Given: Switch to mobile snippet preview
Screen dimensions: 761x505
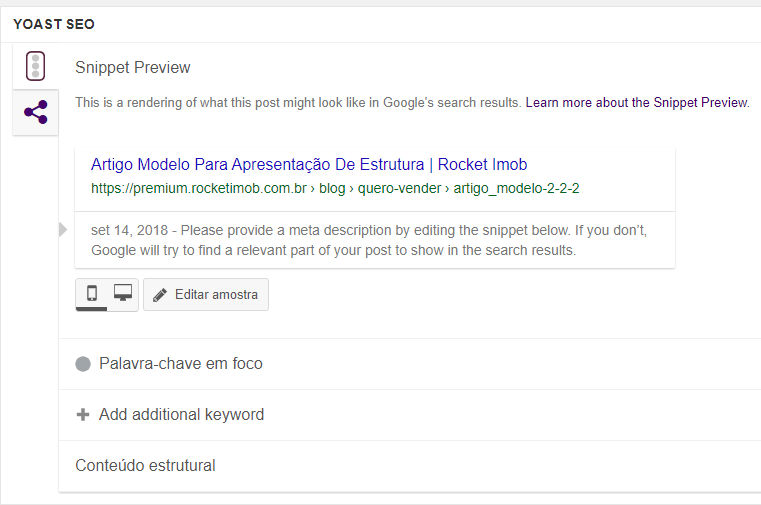Looking at the screenshot, I should (92, 293).
